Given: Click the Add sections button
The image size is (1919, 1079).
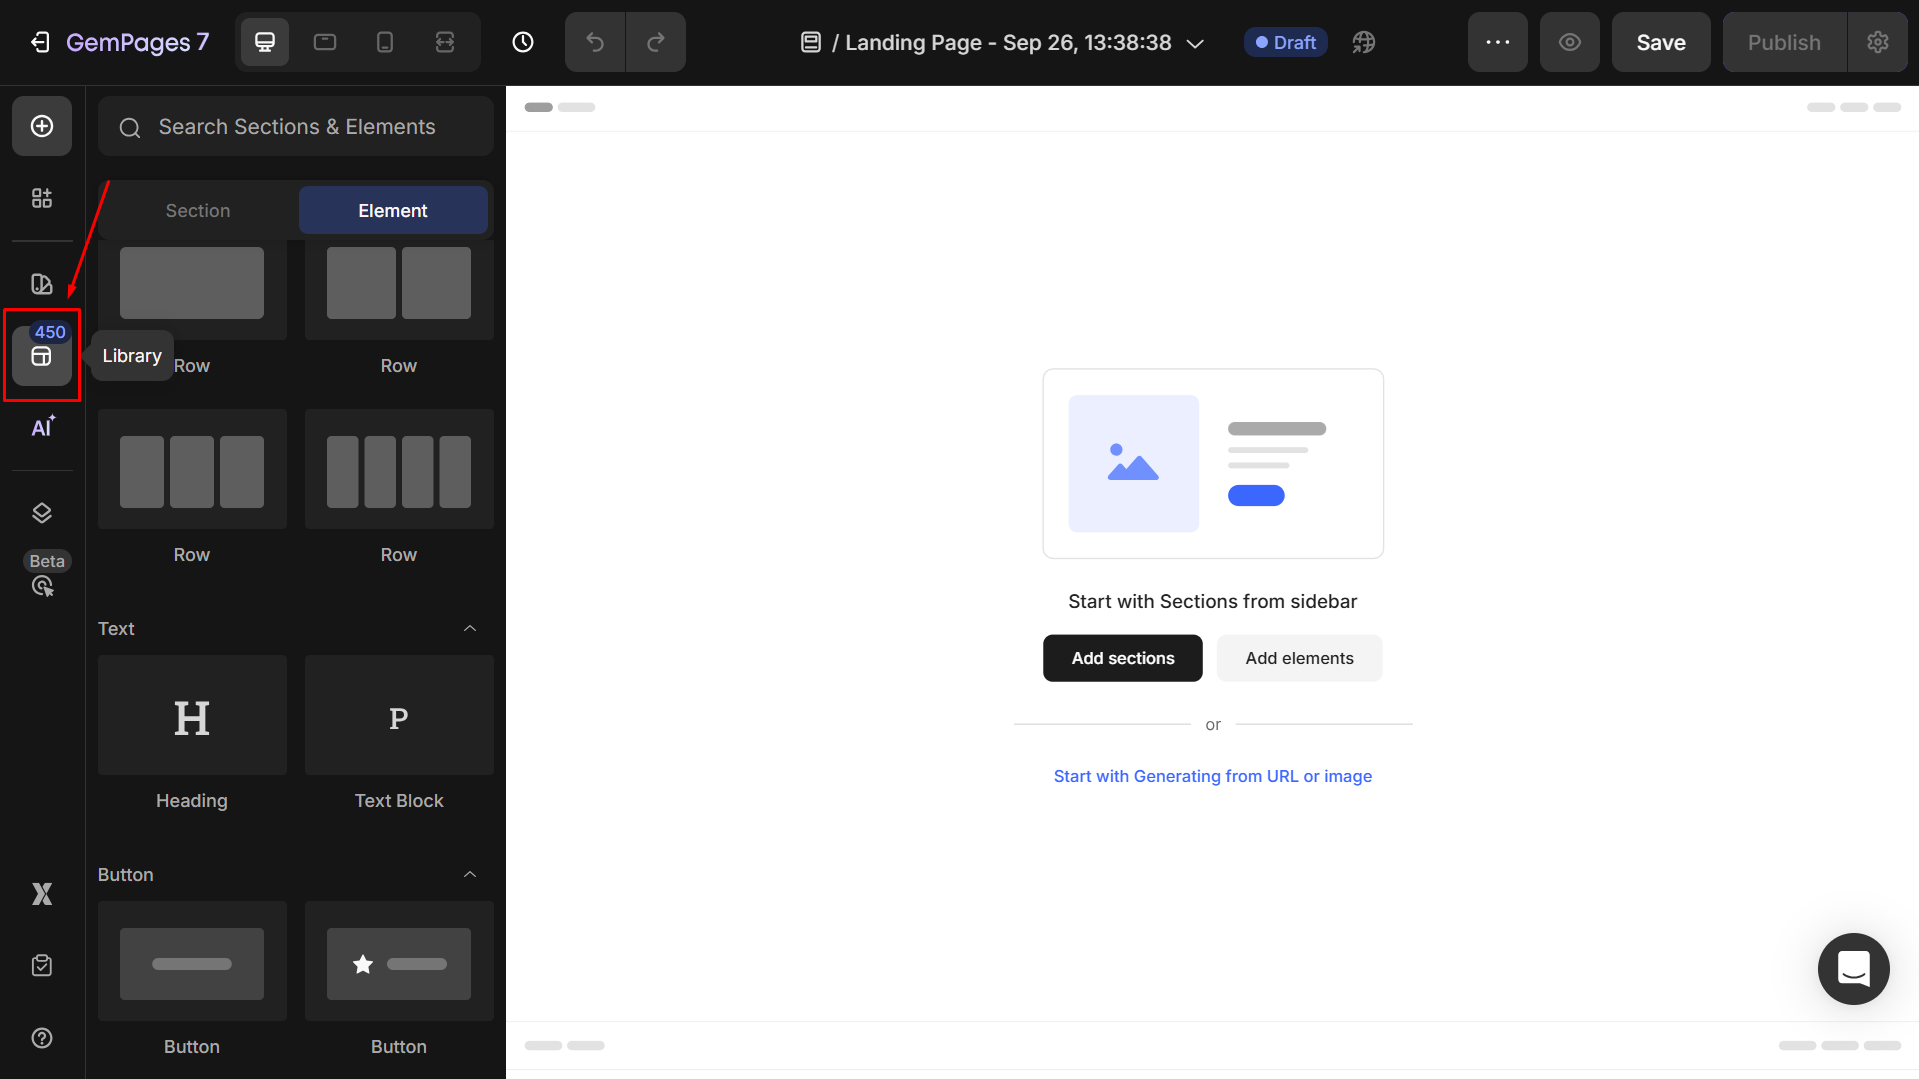Looking at the screenshot, I should click(x=1122, y=658).
